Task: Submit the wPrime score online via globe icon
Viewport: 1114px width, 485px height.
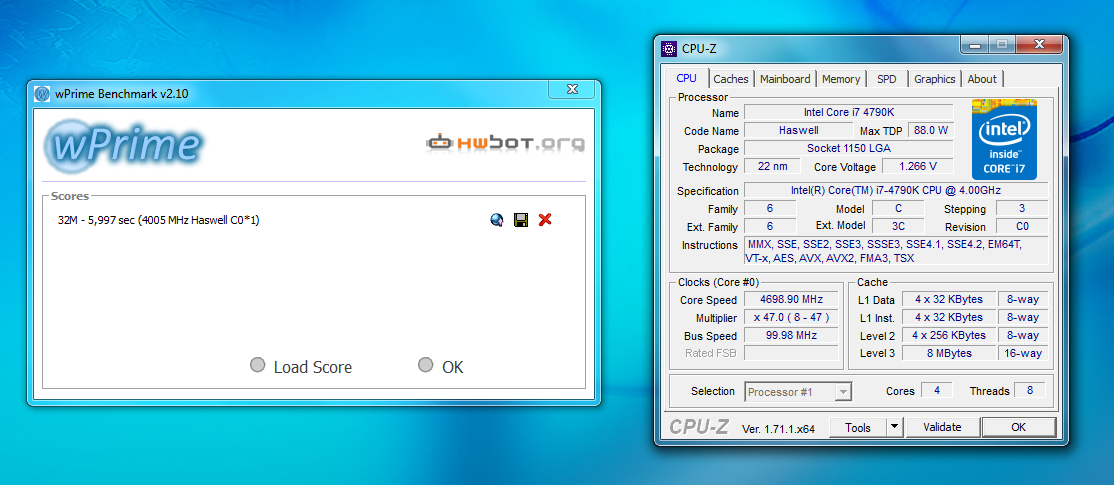Action: (x=497, y=220)
